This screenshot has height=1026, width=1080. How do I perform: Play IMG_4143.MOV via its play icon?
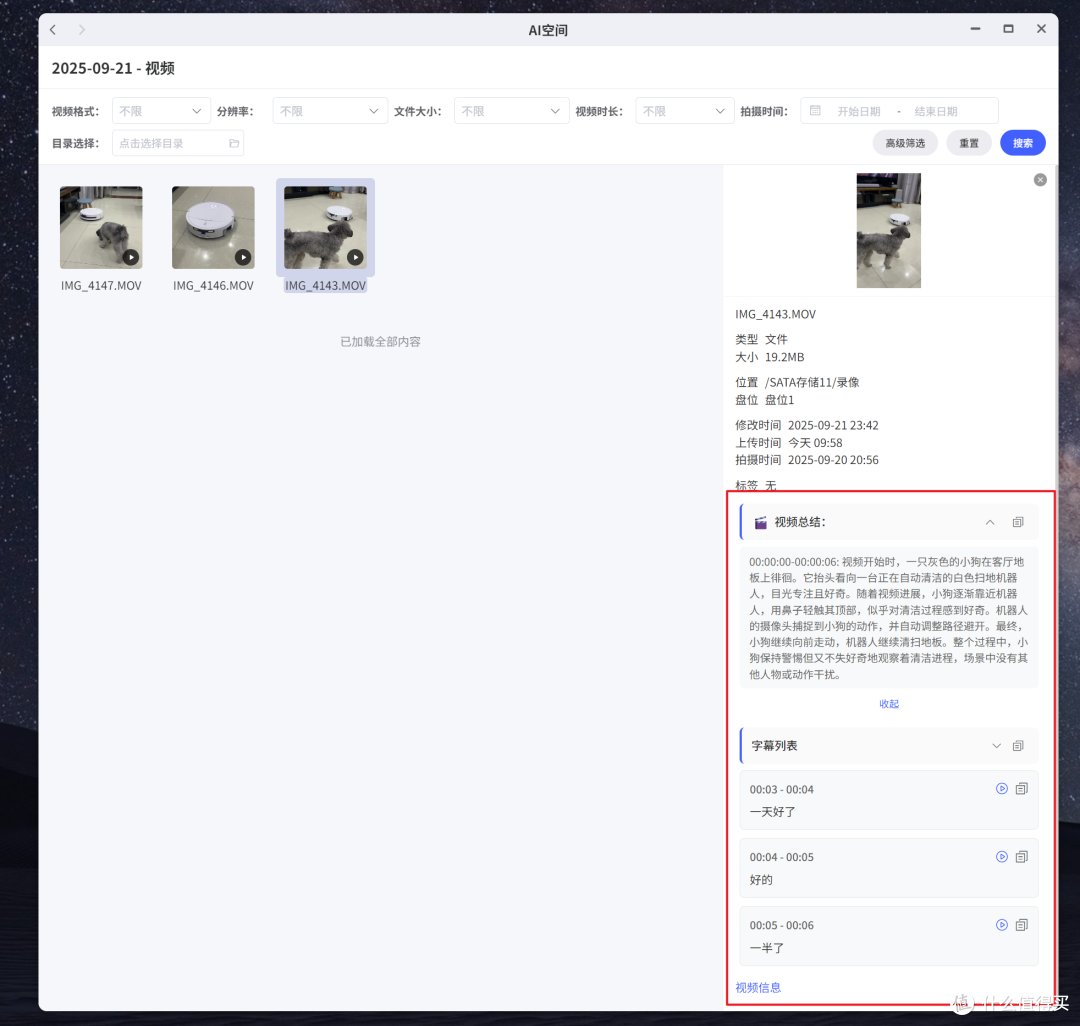click(x=355, y=258)
